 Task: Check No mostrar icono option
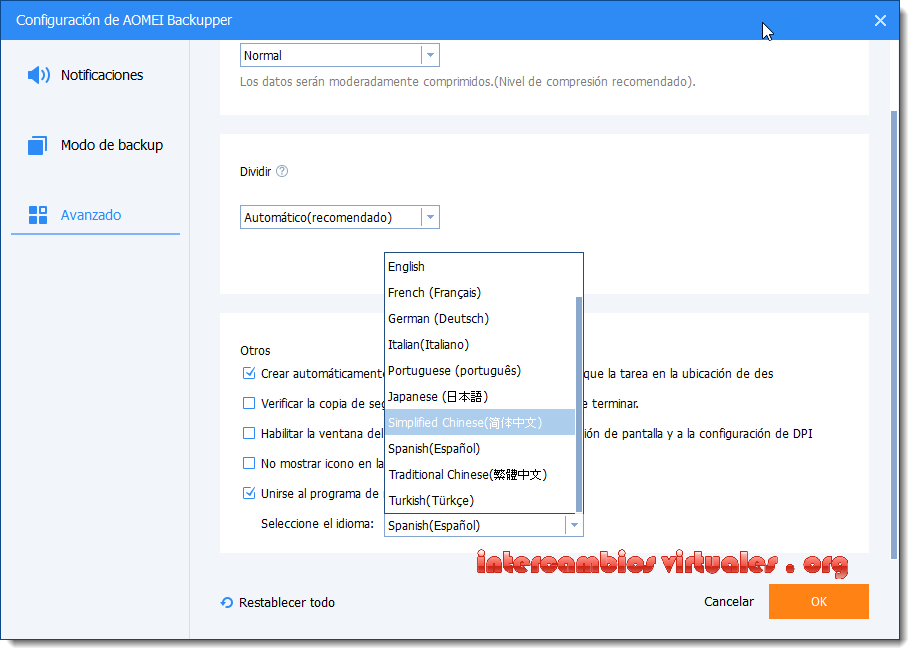tap(249, 463)
